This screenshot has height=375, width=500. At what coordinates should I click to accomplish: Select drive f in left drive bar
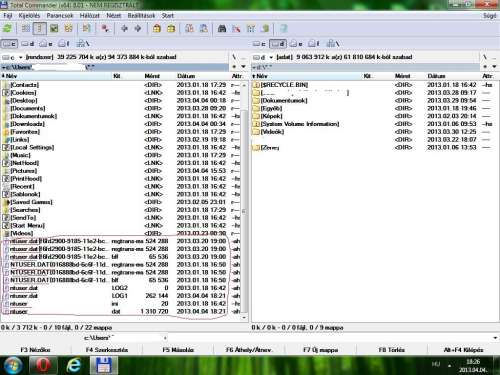click(64, 44)
